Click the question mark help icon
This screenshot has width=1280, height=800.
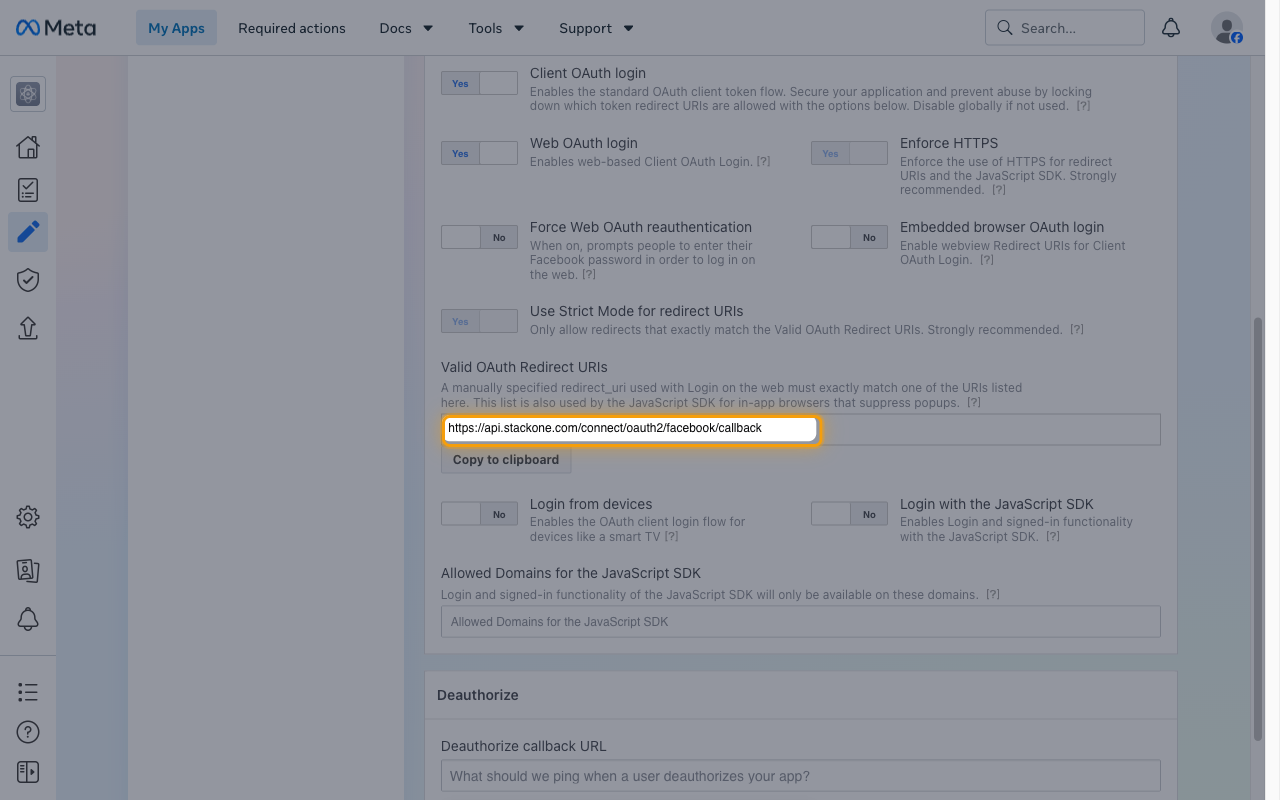pyautogui.click(x=28, y=732)
